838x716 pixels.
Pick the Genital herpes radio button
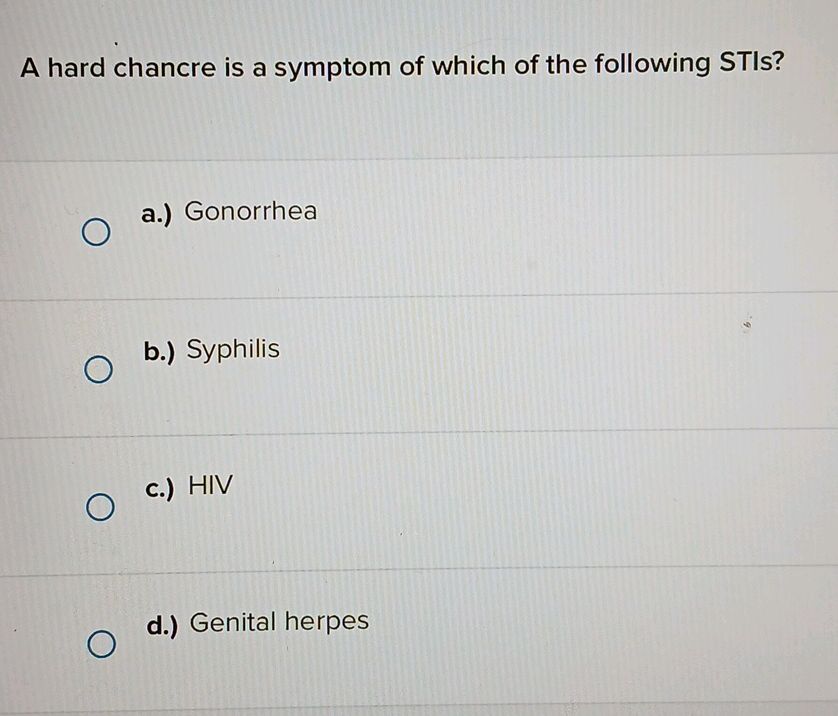(96, 646)
